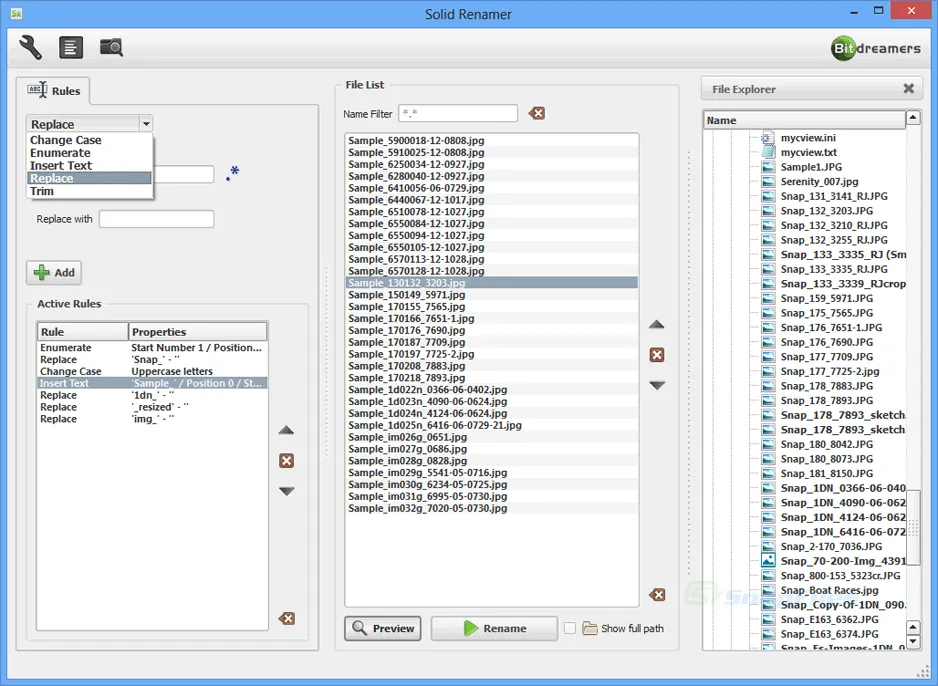Maximize the Solid Renamer window
938x686 pixels.
(878, 10)
